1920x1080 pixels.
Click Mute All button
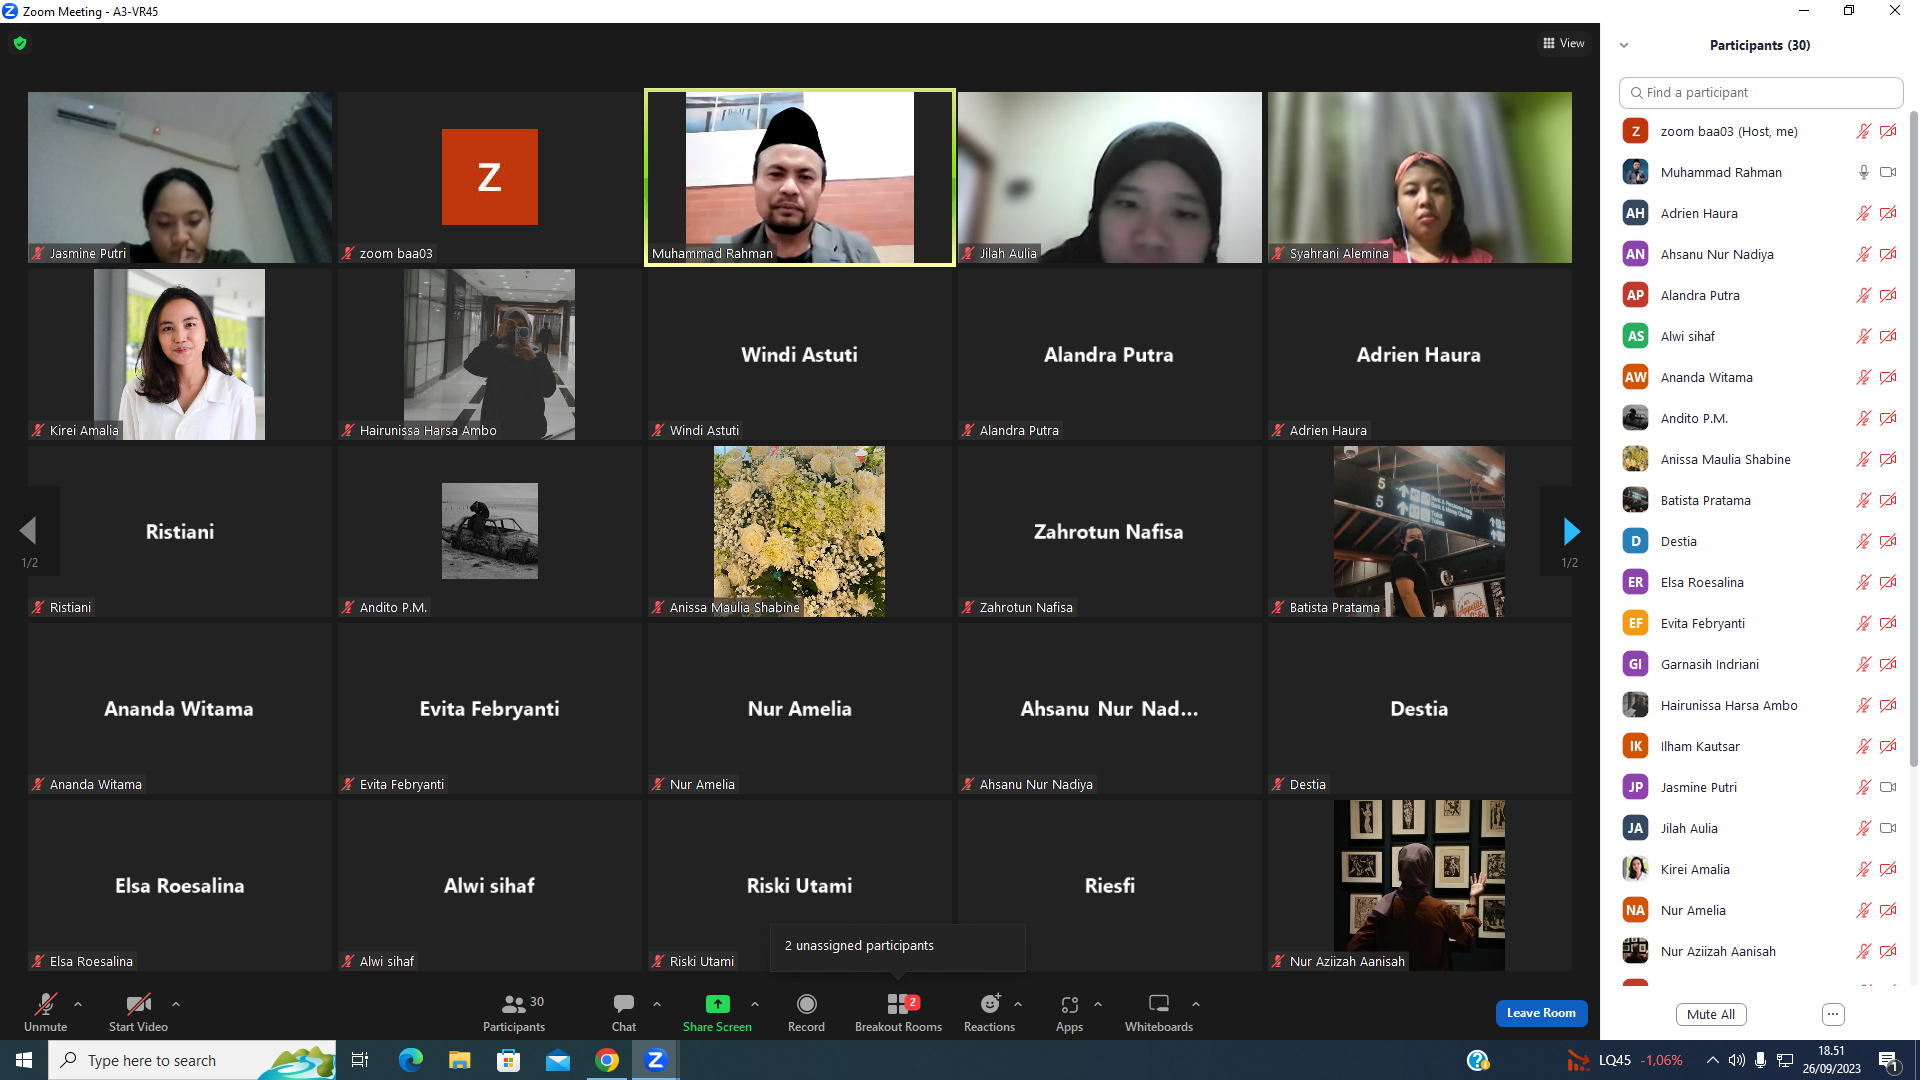(1711, 1014)
